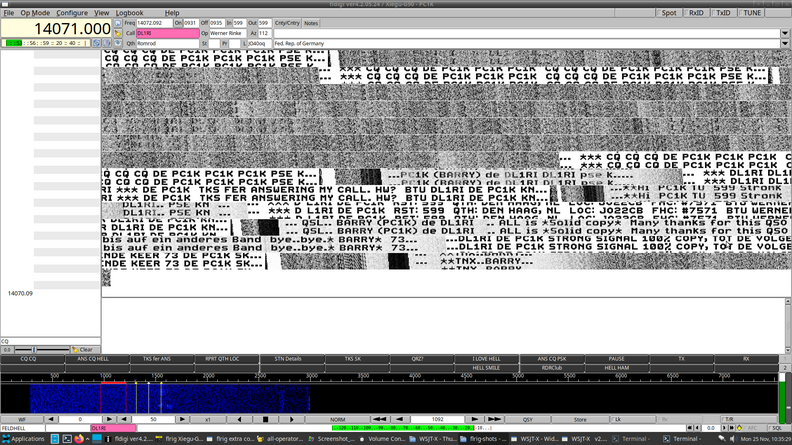Image resolution: width=792 pixels, height=445 pixels.
Task: Click the QSY button
Action: (x=527, y=419)
